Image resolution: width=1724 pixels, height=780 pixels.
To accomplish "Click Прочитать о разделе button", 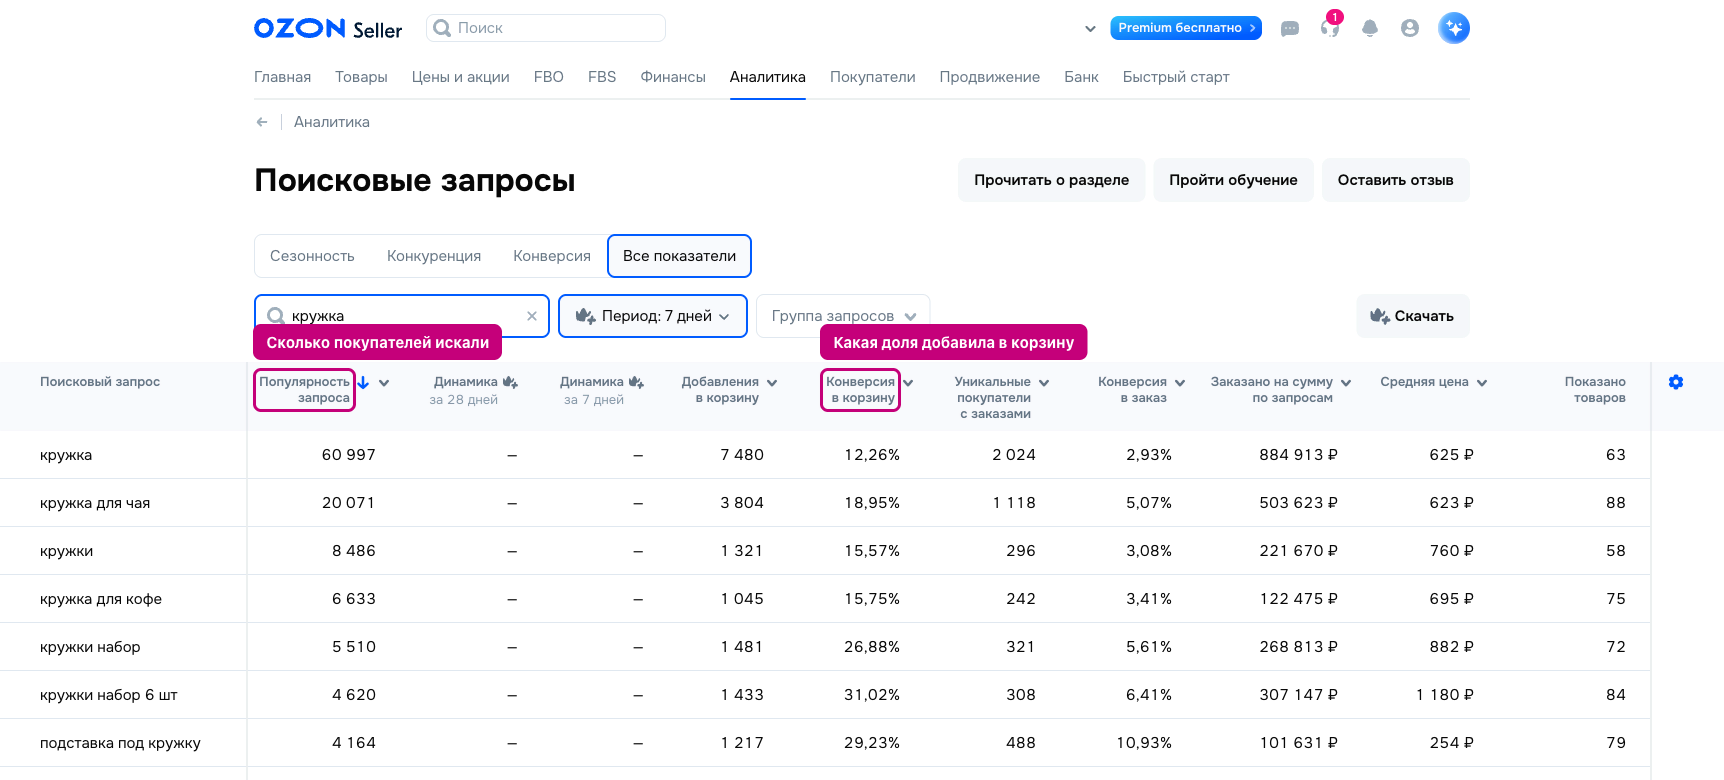I will pyautogui.click(x=1052, y=180).
